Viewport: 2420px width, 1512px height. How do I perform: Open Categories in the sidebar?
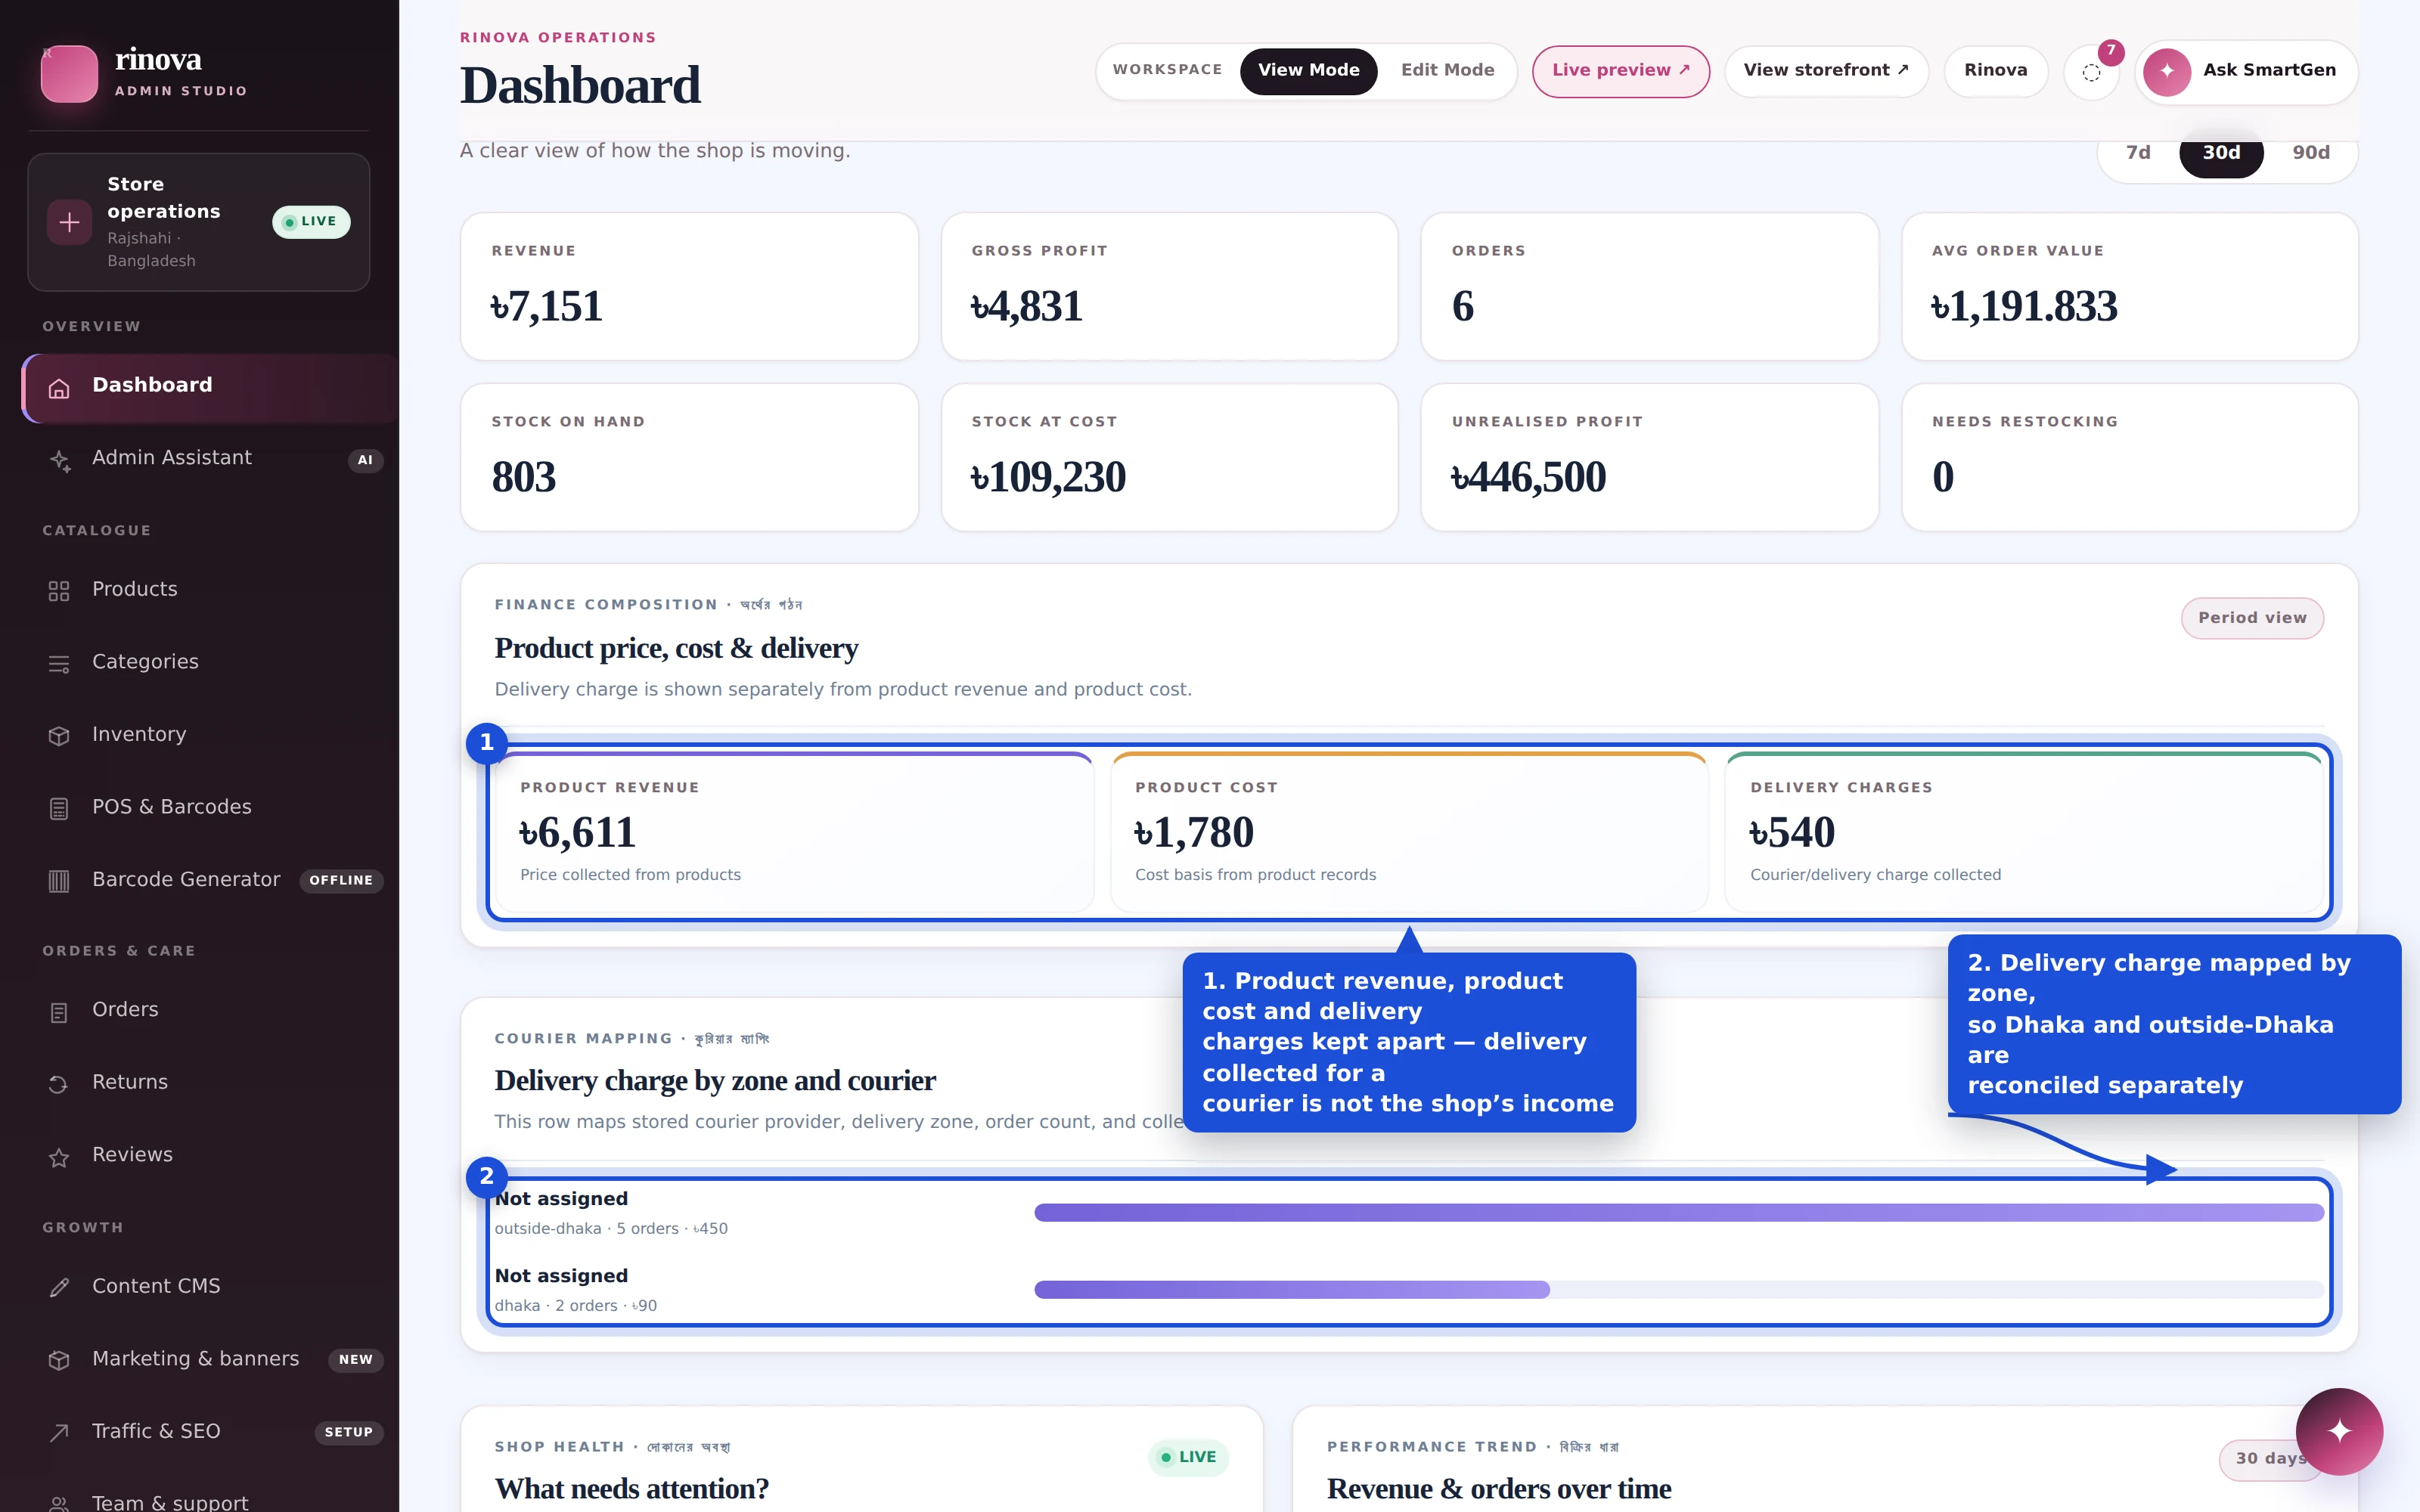[x=210, y=664]
